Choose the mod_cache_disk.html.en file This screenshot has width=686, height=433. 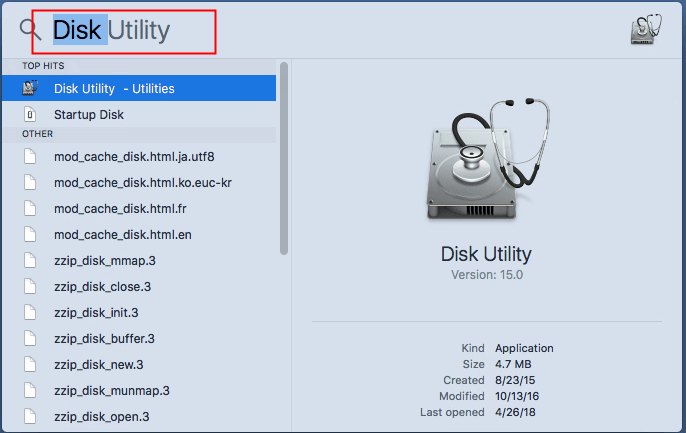(139, 234)
